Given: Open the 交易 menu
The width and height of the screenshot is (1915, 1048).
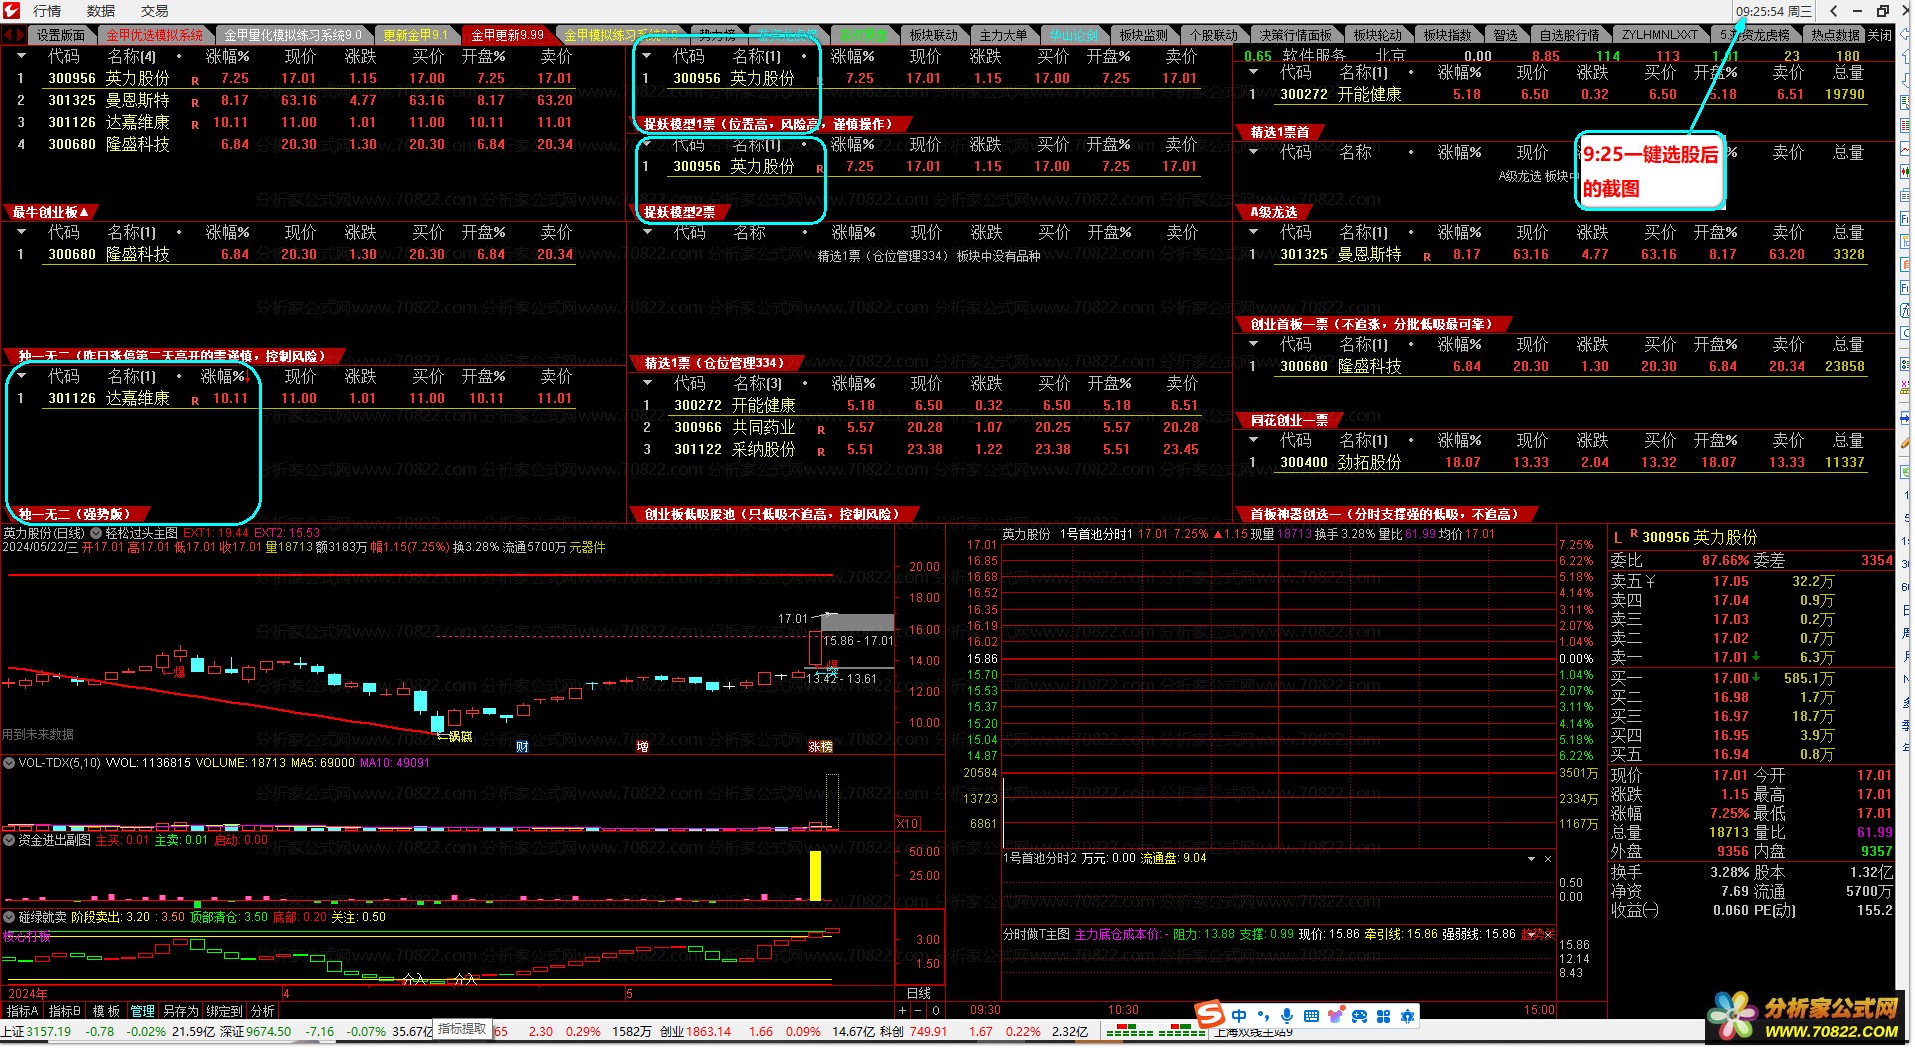Looking at the screenshot, I should click(154, 11).
